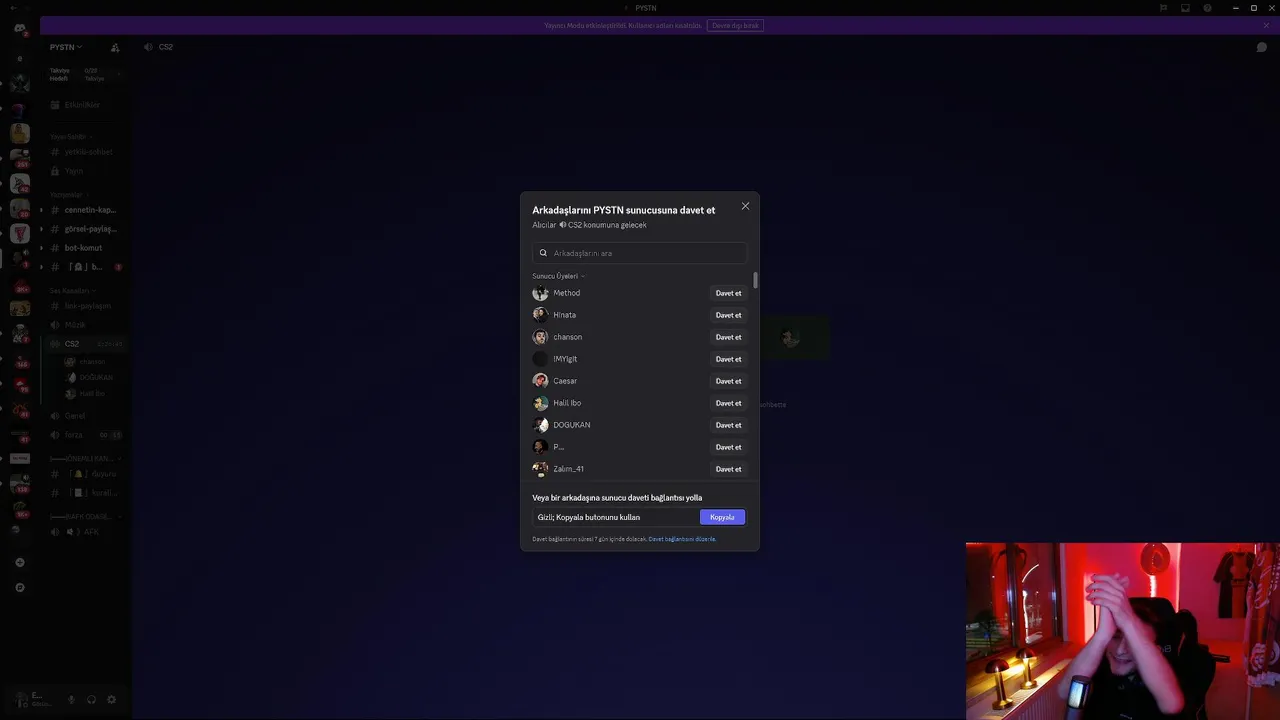Click Devre dışı bırak streamer mode button
Screen dimensions: 1280x720
click(735, 25)
